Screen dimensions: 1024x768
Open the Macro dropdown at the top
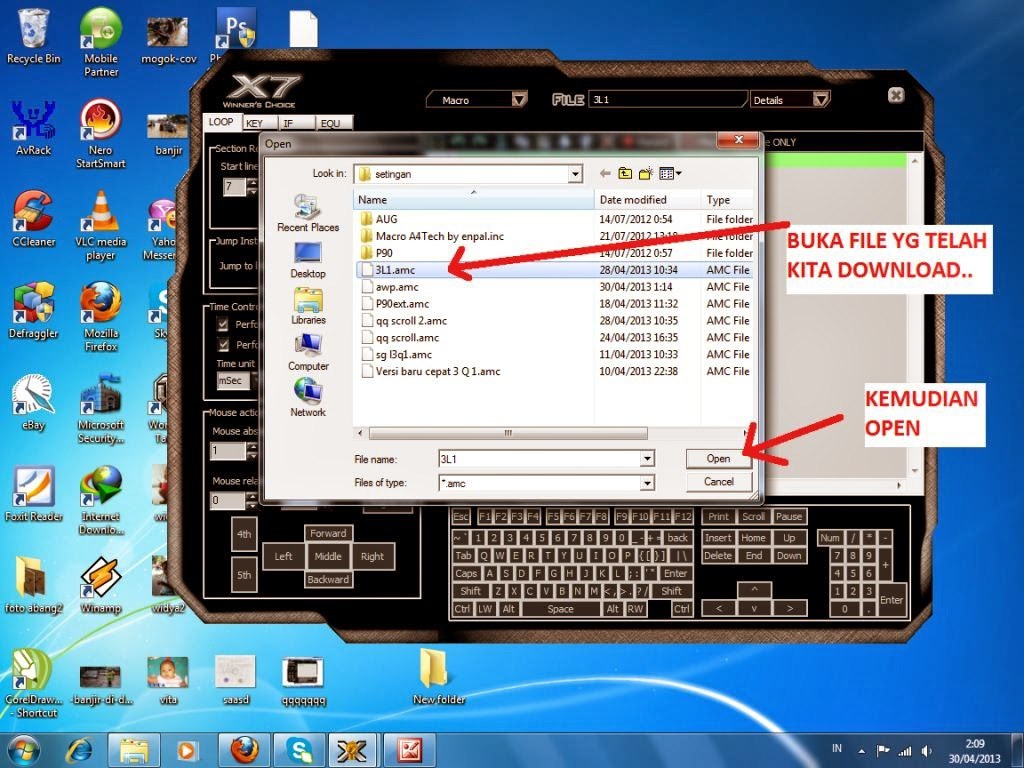519,99
